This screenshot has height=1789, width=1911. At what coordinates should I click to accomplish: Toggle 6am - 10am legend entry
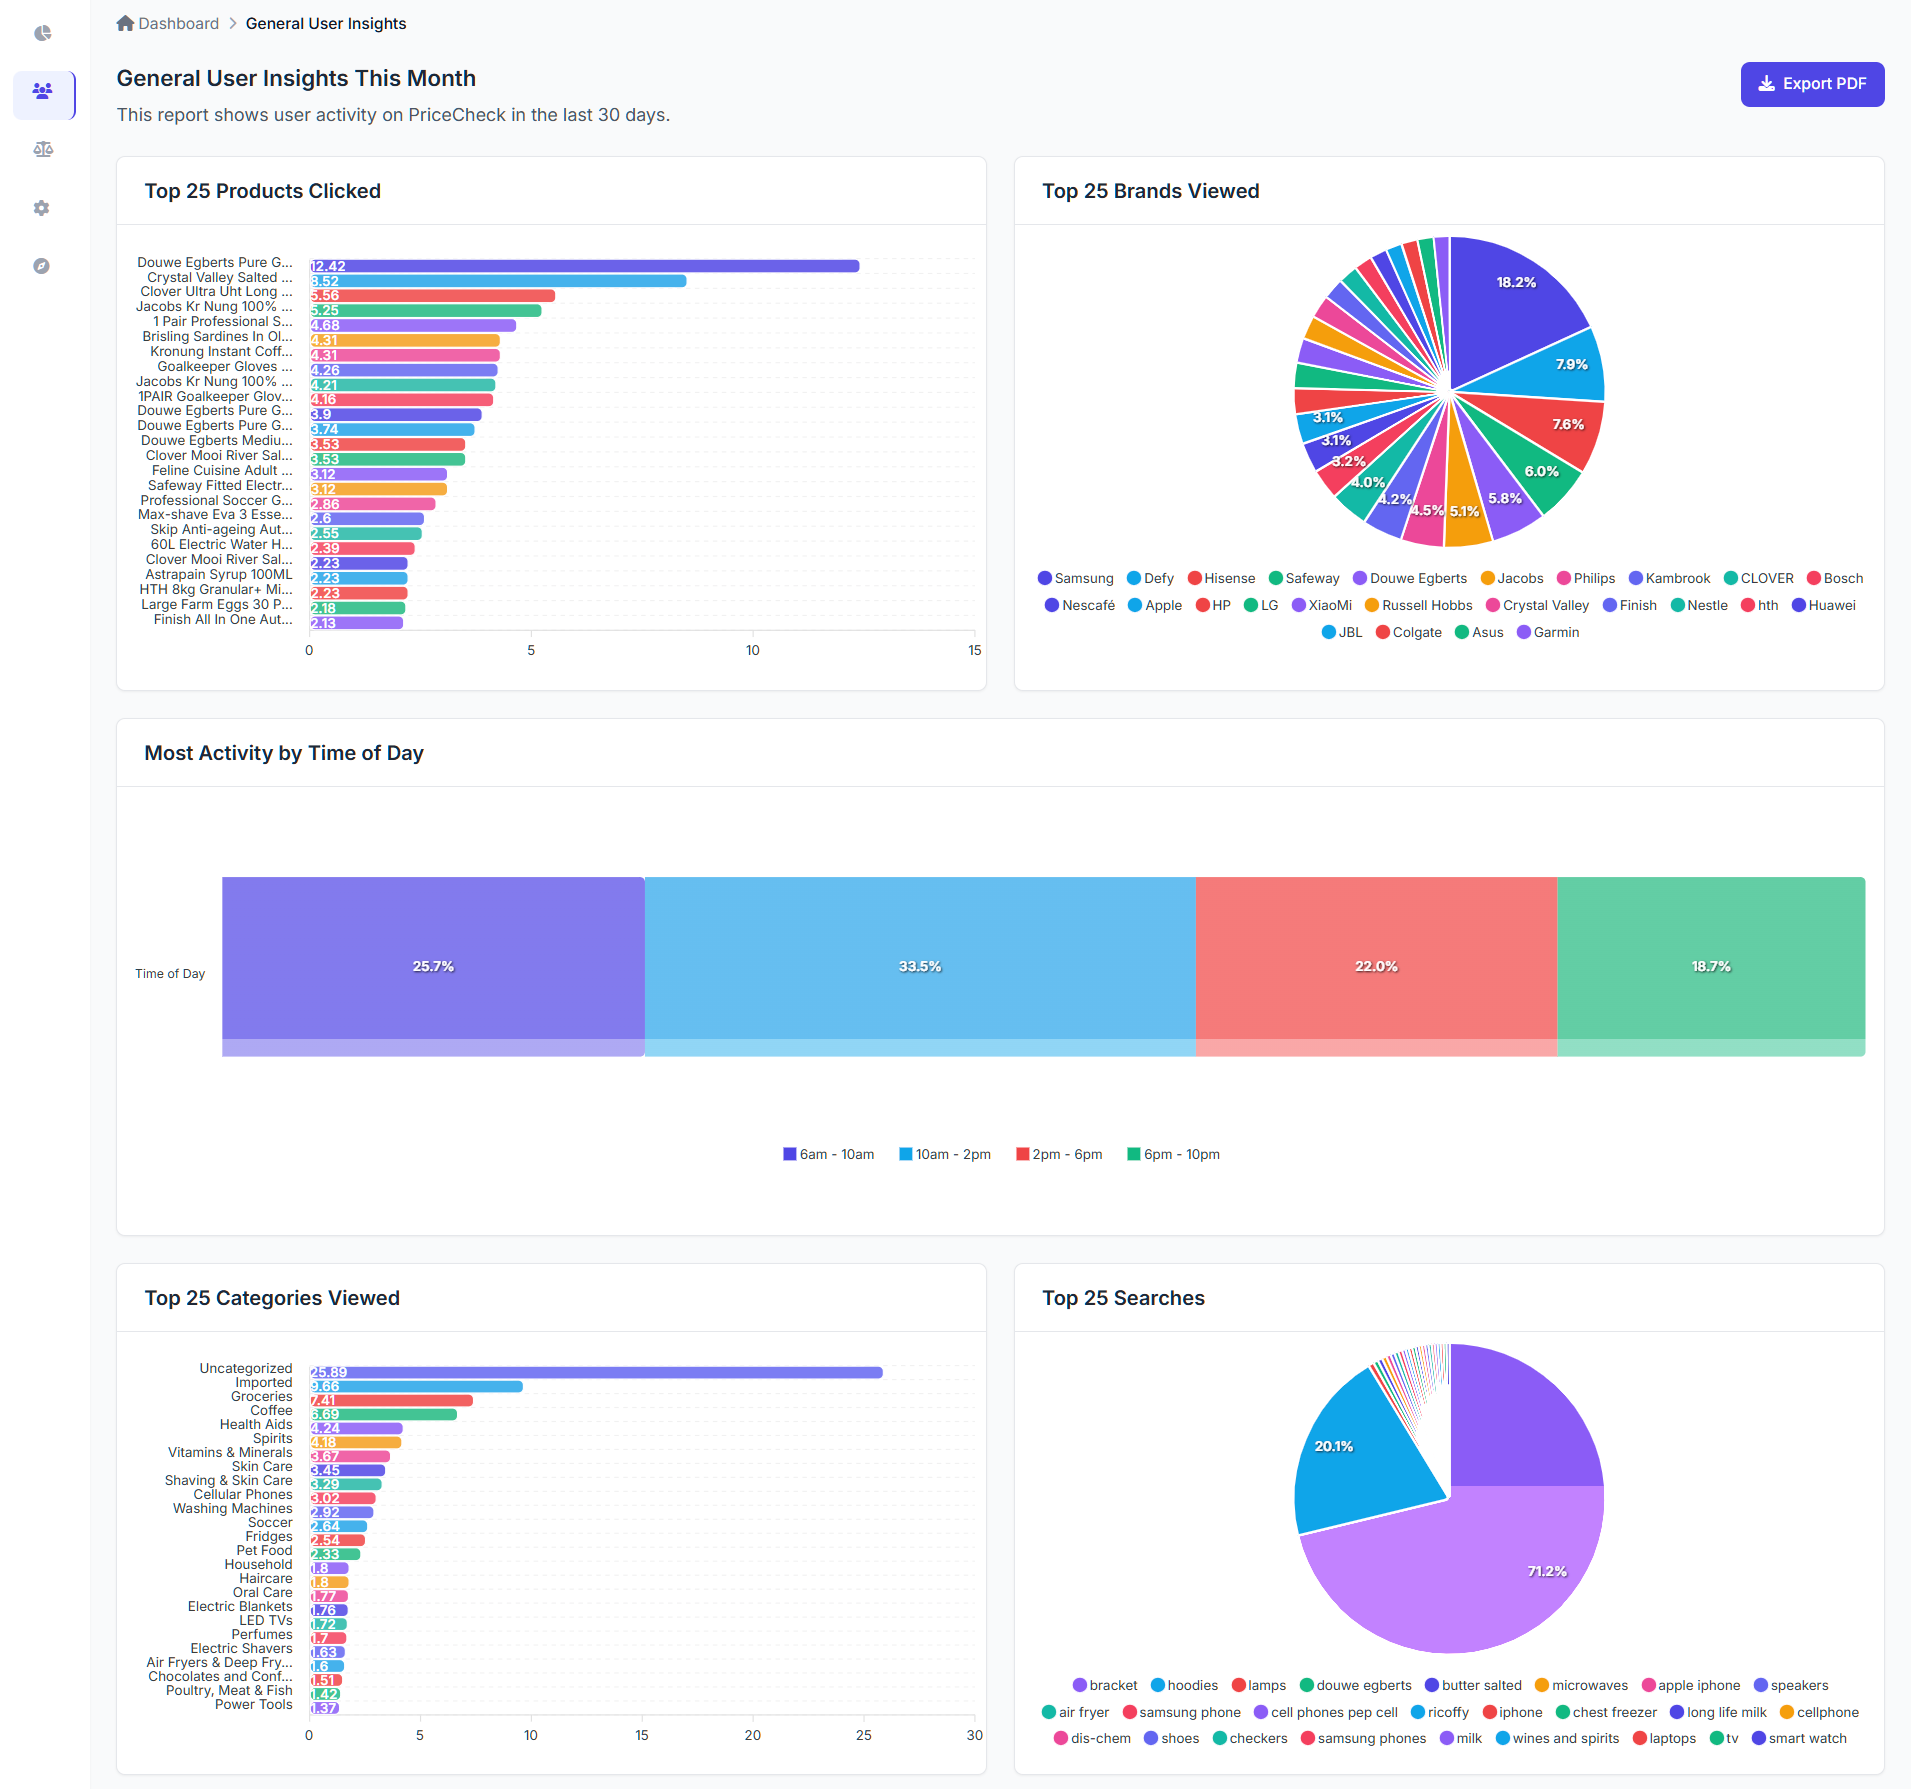pos(828,1154)
